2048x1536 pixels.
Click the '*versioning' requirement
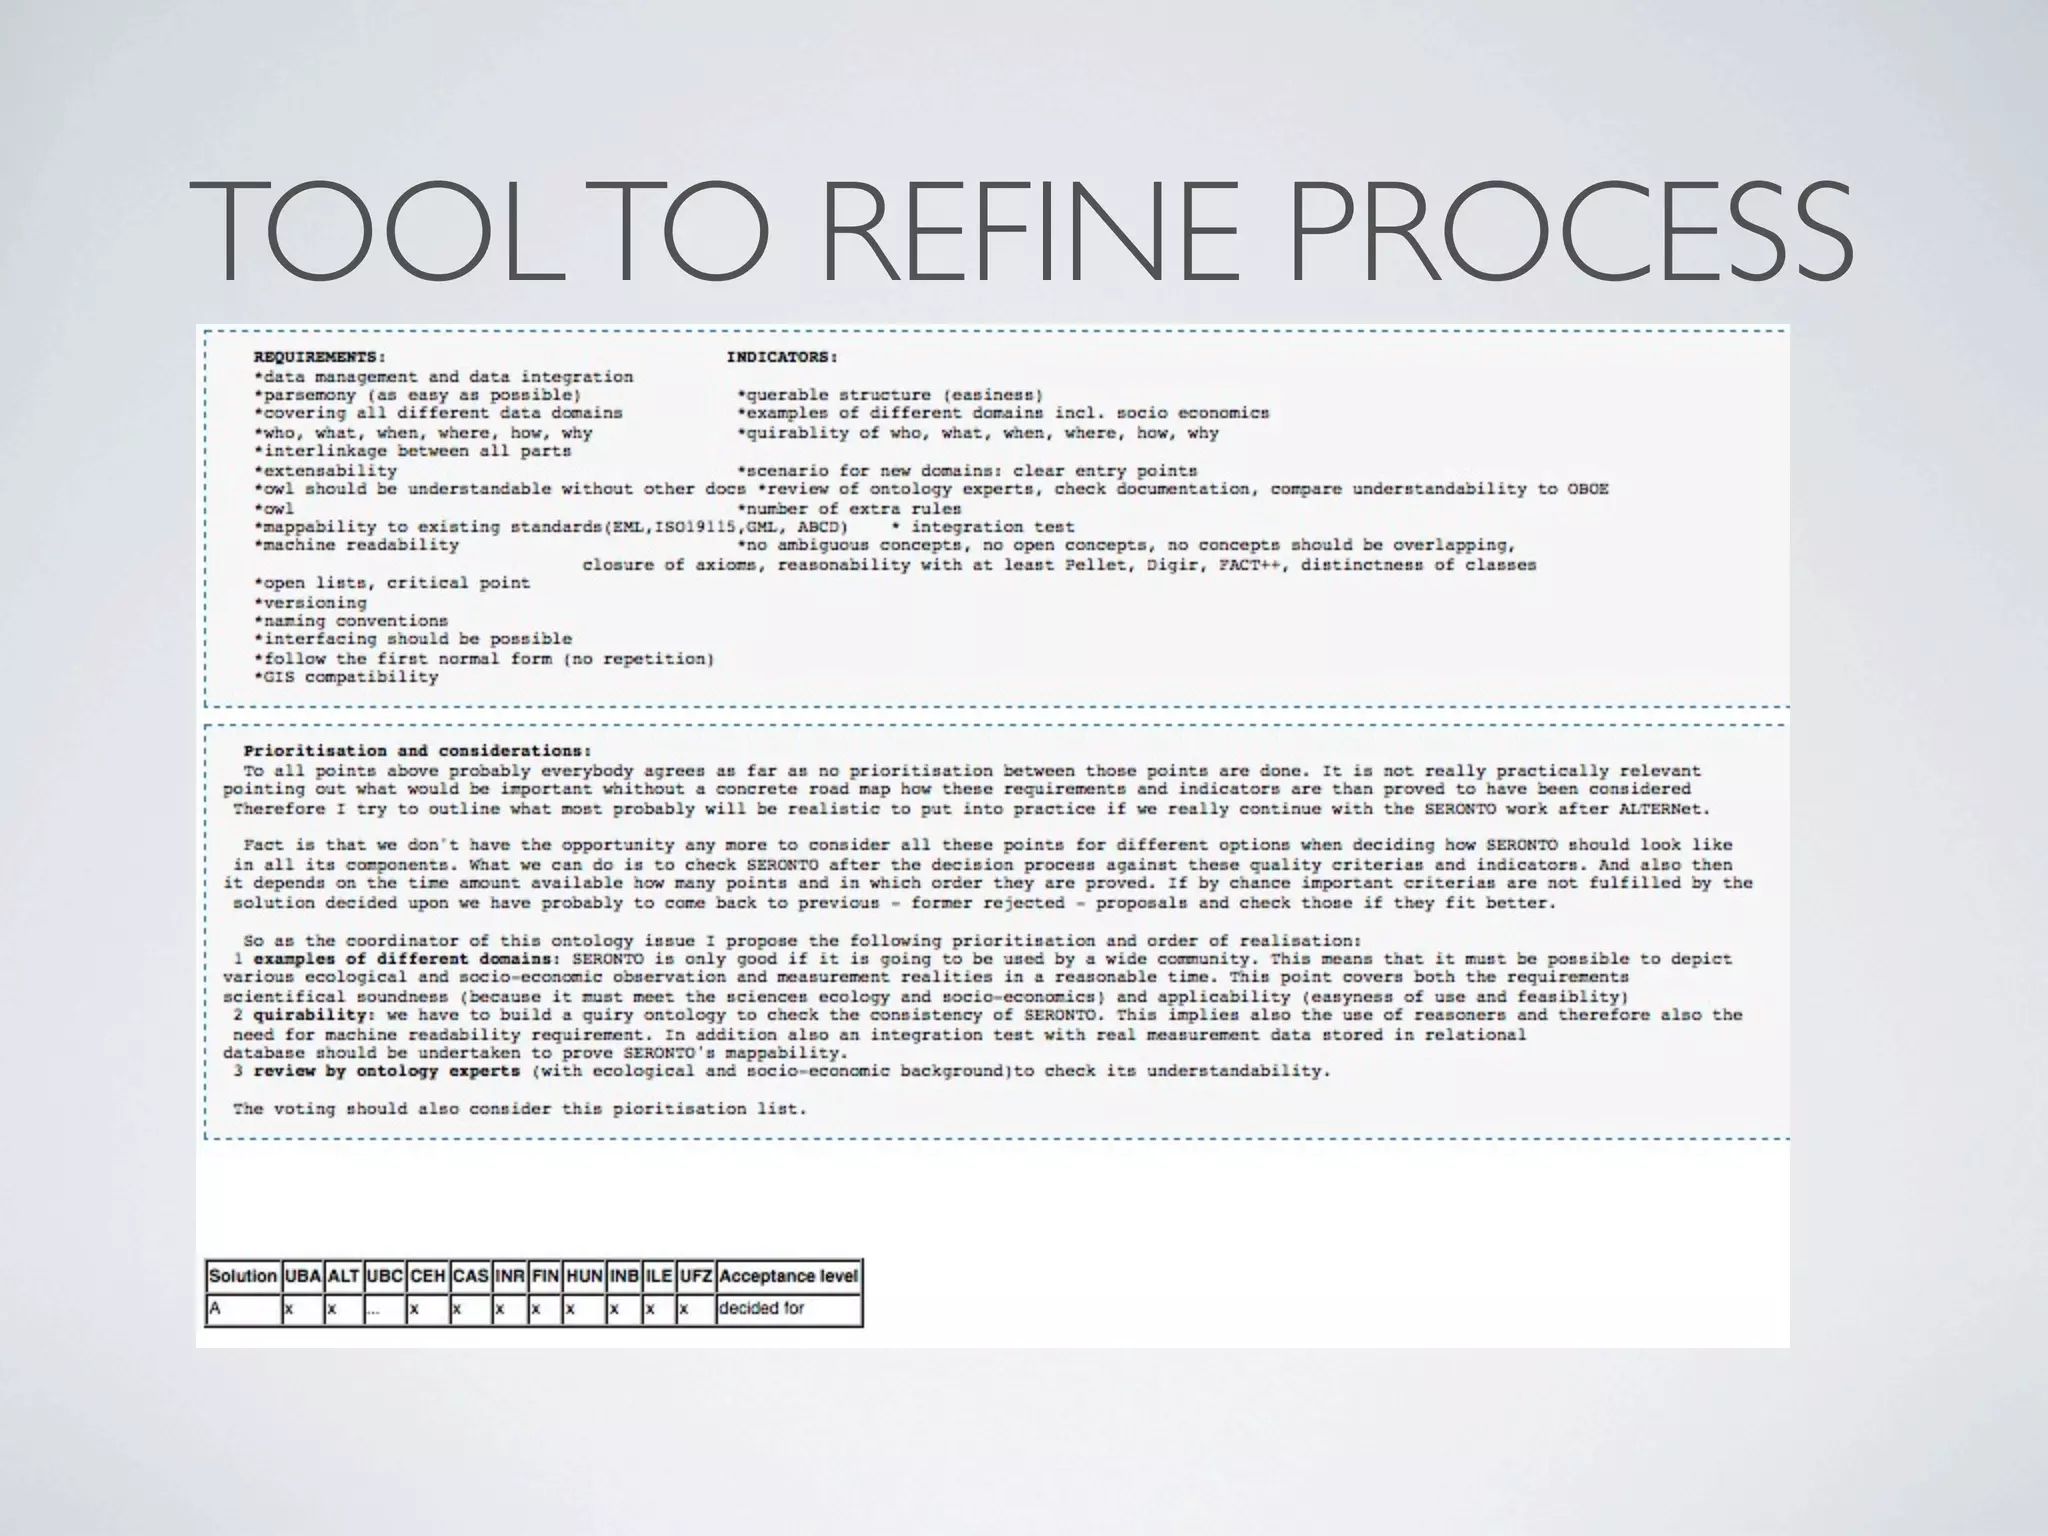coord(311,602)
